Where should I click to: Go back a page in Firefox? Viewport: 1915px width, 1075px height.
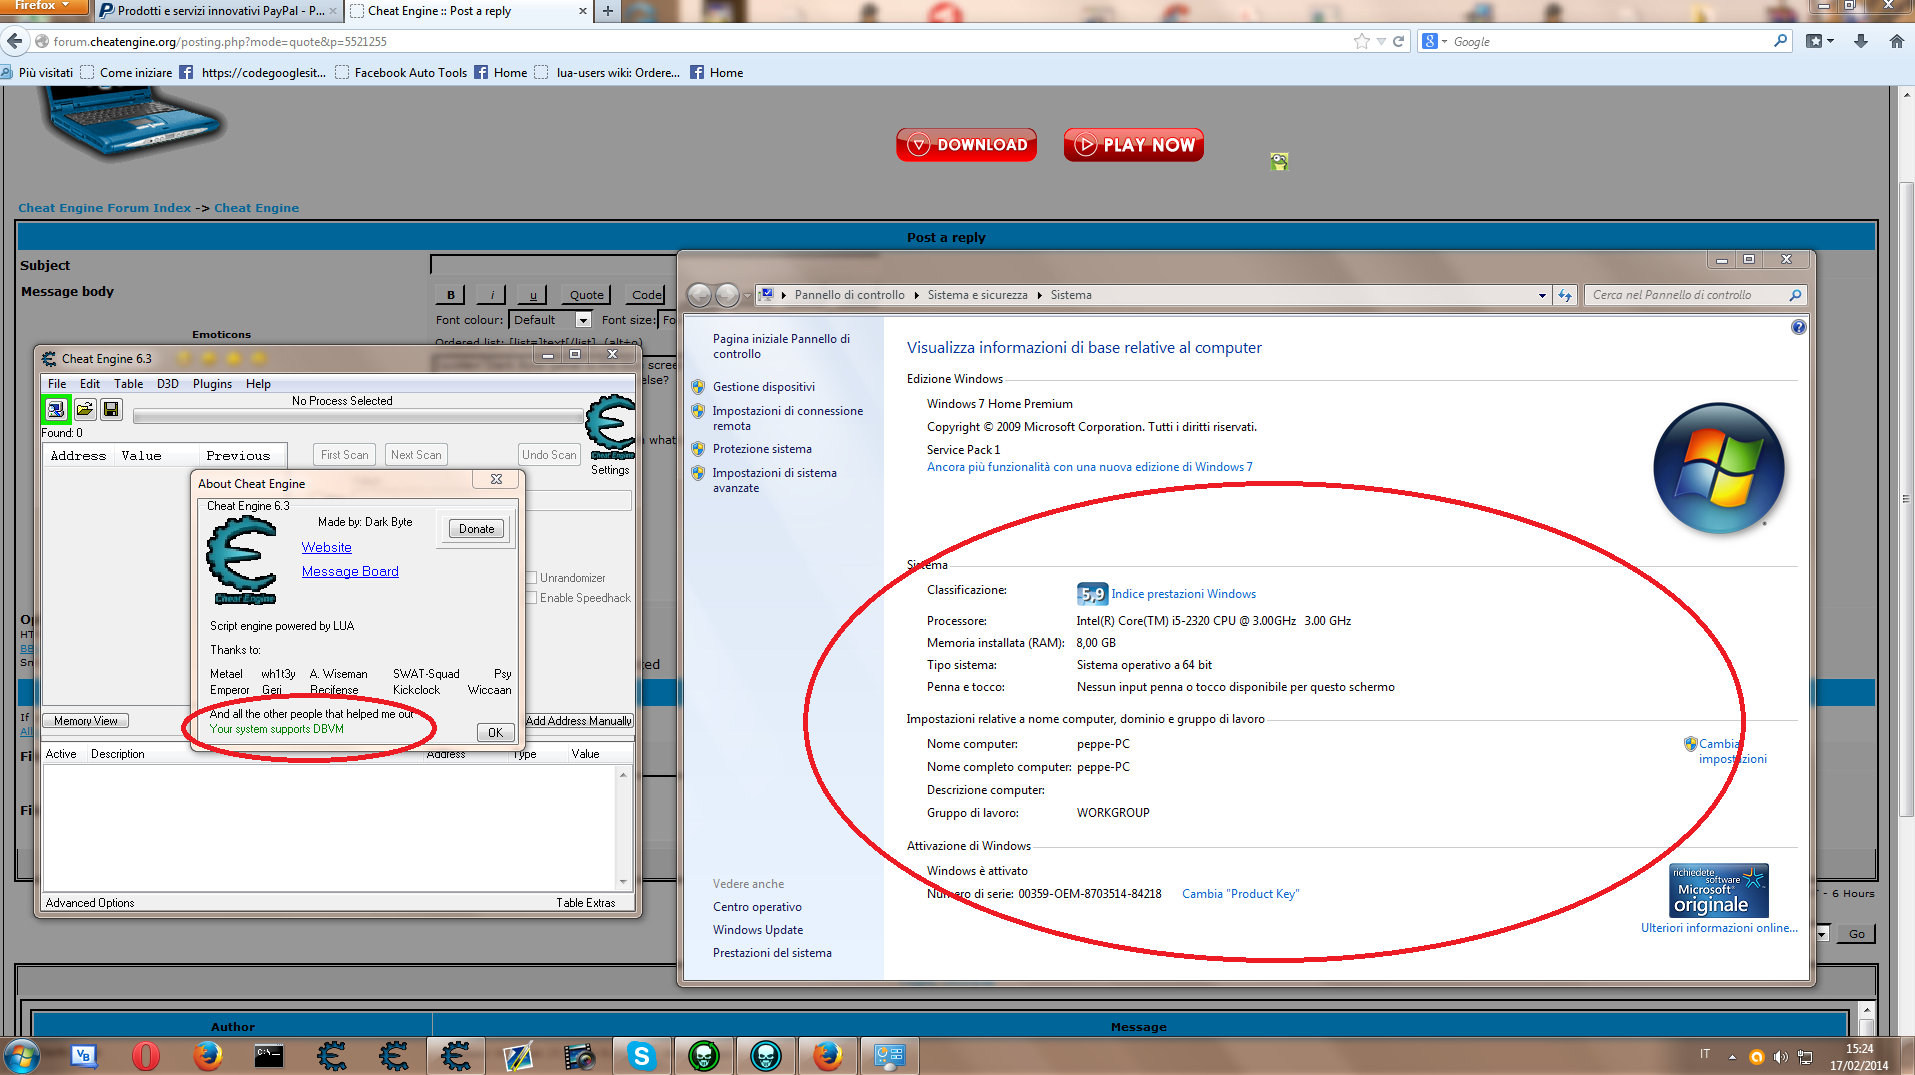(14, 41)
